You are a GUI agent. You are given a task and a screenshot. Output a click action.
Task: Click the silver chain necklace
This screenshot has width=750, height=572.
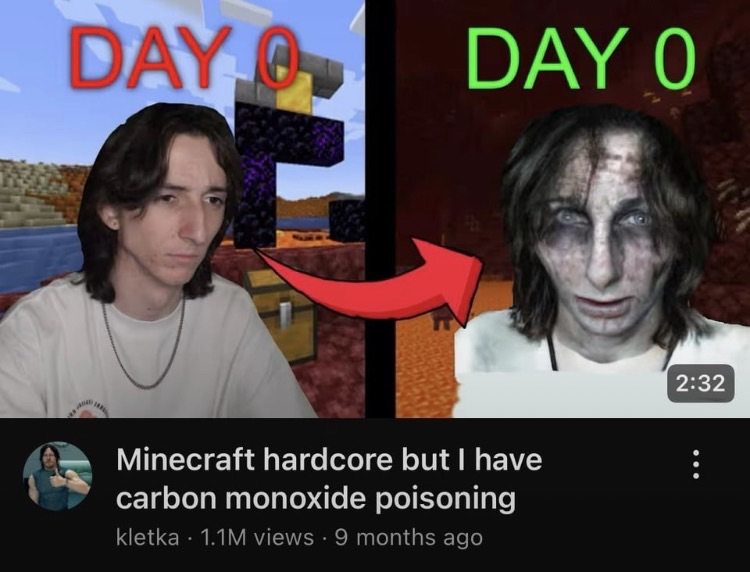143,342
